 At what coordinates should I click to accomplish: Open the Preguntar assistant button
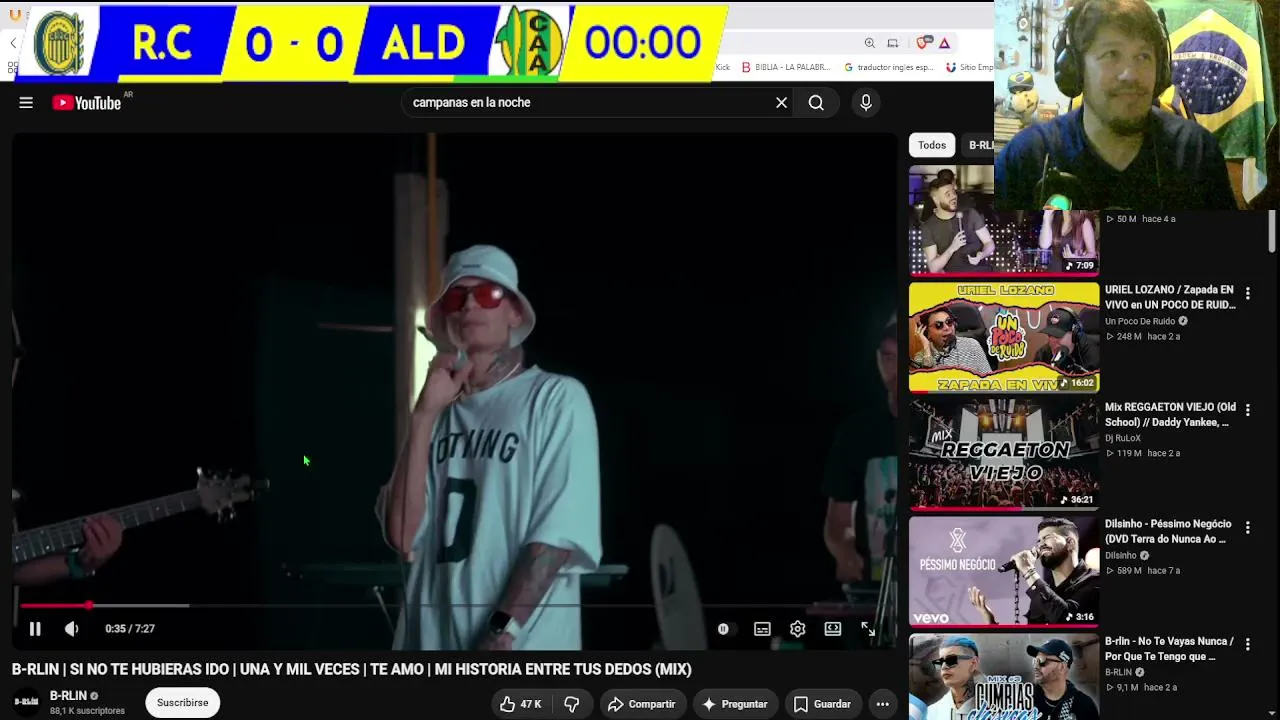point(735,704)
